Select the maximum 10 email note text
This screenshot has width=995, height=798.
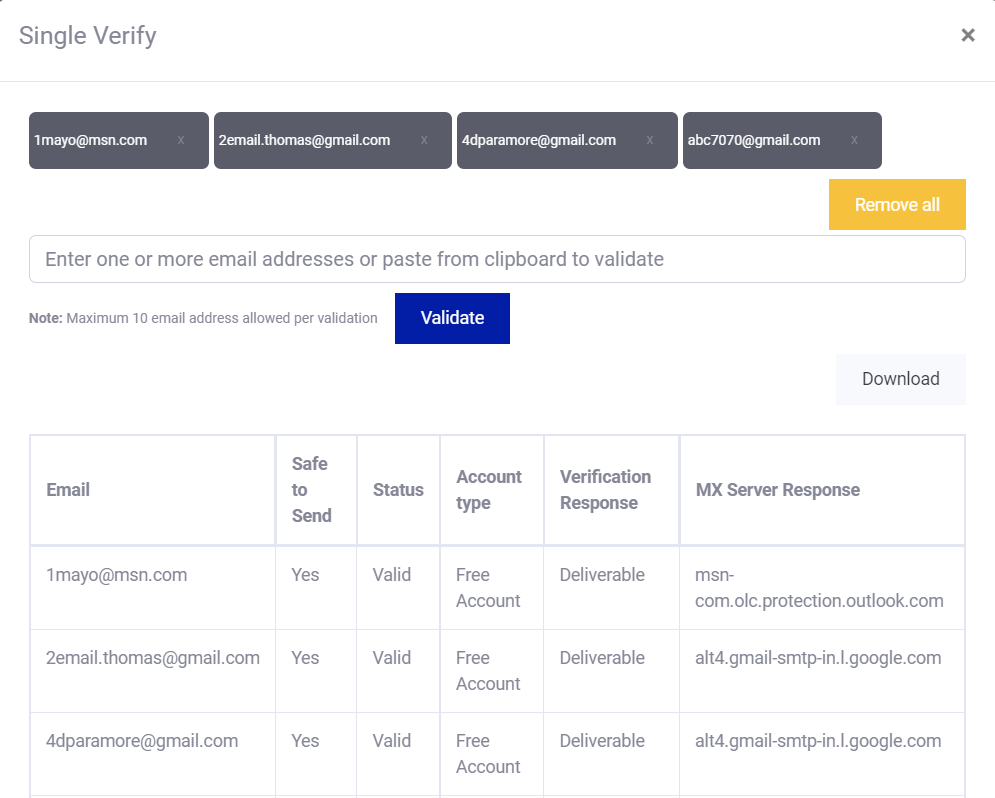203,318
